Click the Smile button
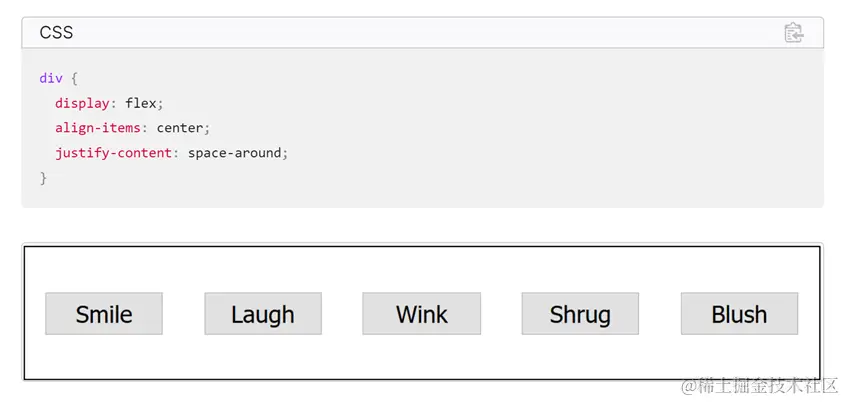Viewport: 845px width, 402px height. tap(104, 314)
